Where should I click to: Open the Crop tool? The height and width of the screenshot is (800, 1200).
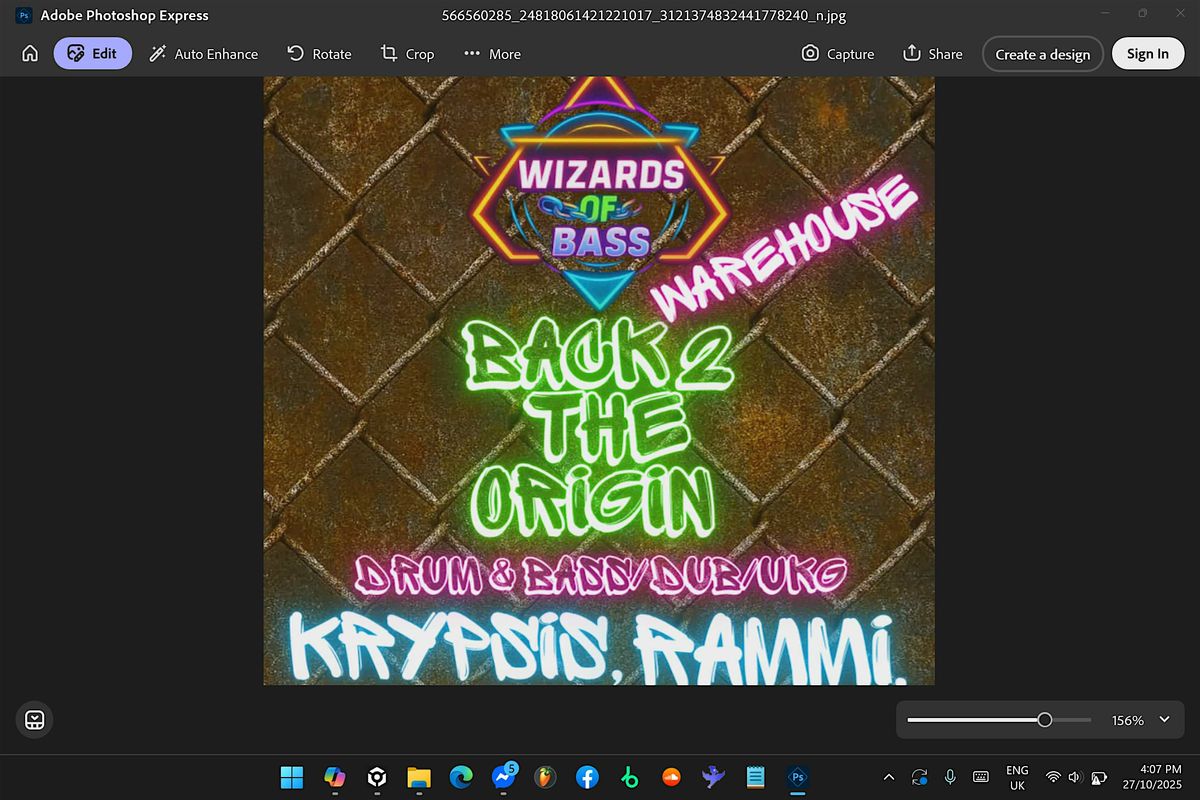tap(407, 53)
